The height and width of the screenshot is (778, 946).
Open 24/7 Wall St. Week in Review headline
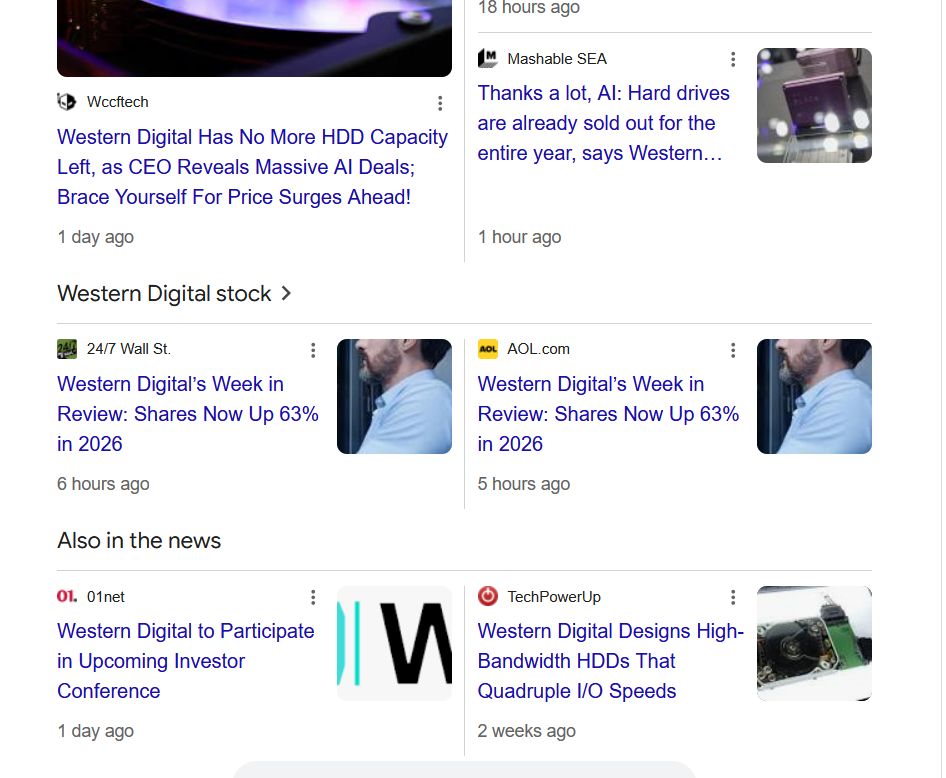[x=188, y=414]
